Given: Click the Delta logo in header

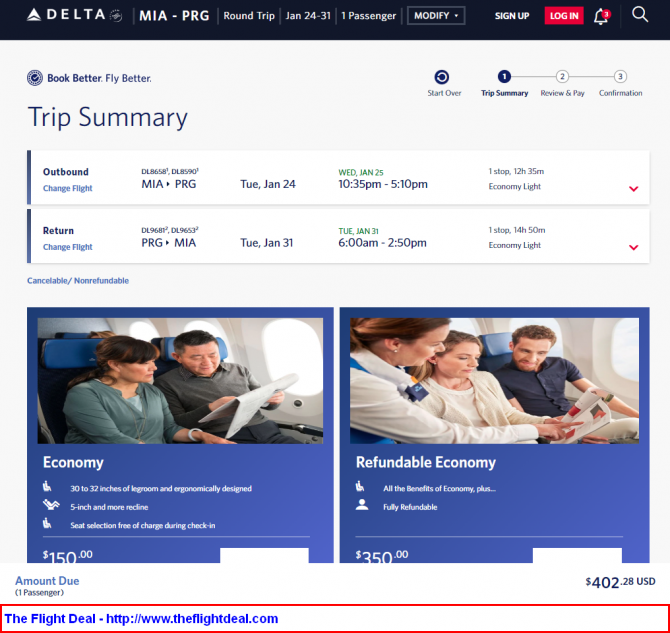Looking at the screenshot, I should pos(74,15).
